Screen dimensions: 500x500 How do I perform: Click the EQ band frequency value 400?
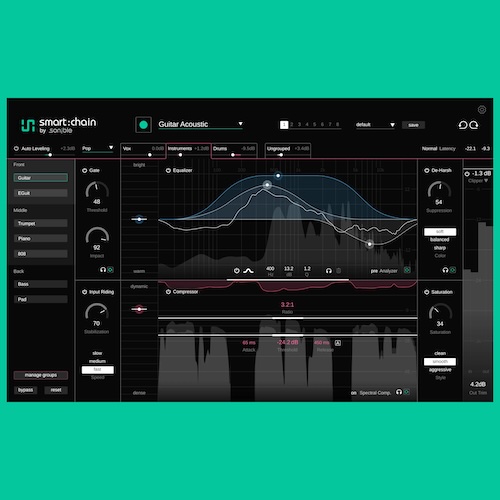(x=270, y=269)
